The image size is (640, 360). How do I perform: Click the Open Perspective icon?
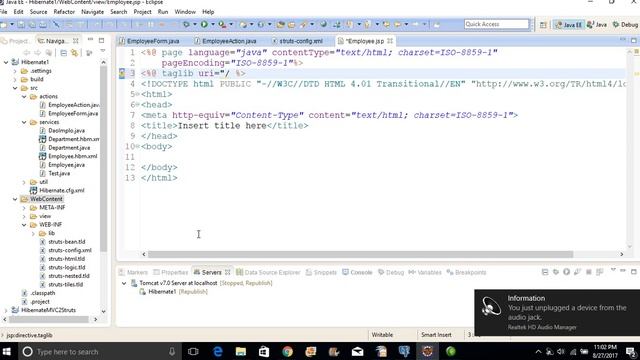coord(543,25)
